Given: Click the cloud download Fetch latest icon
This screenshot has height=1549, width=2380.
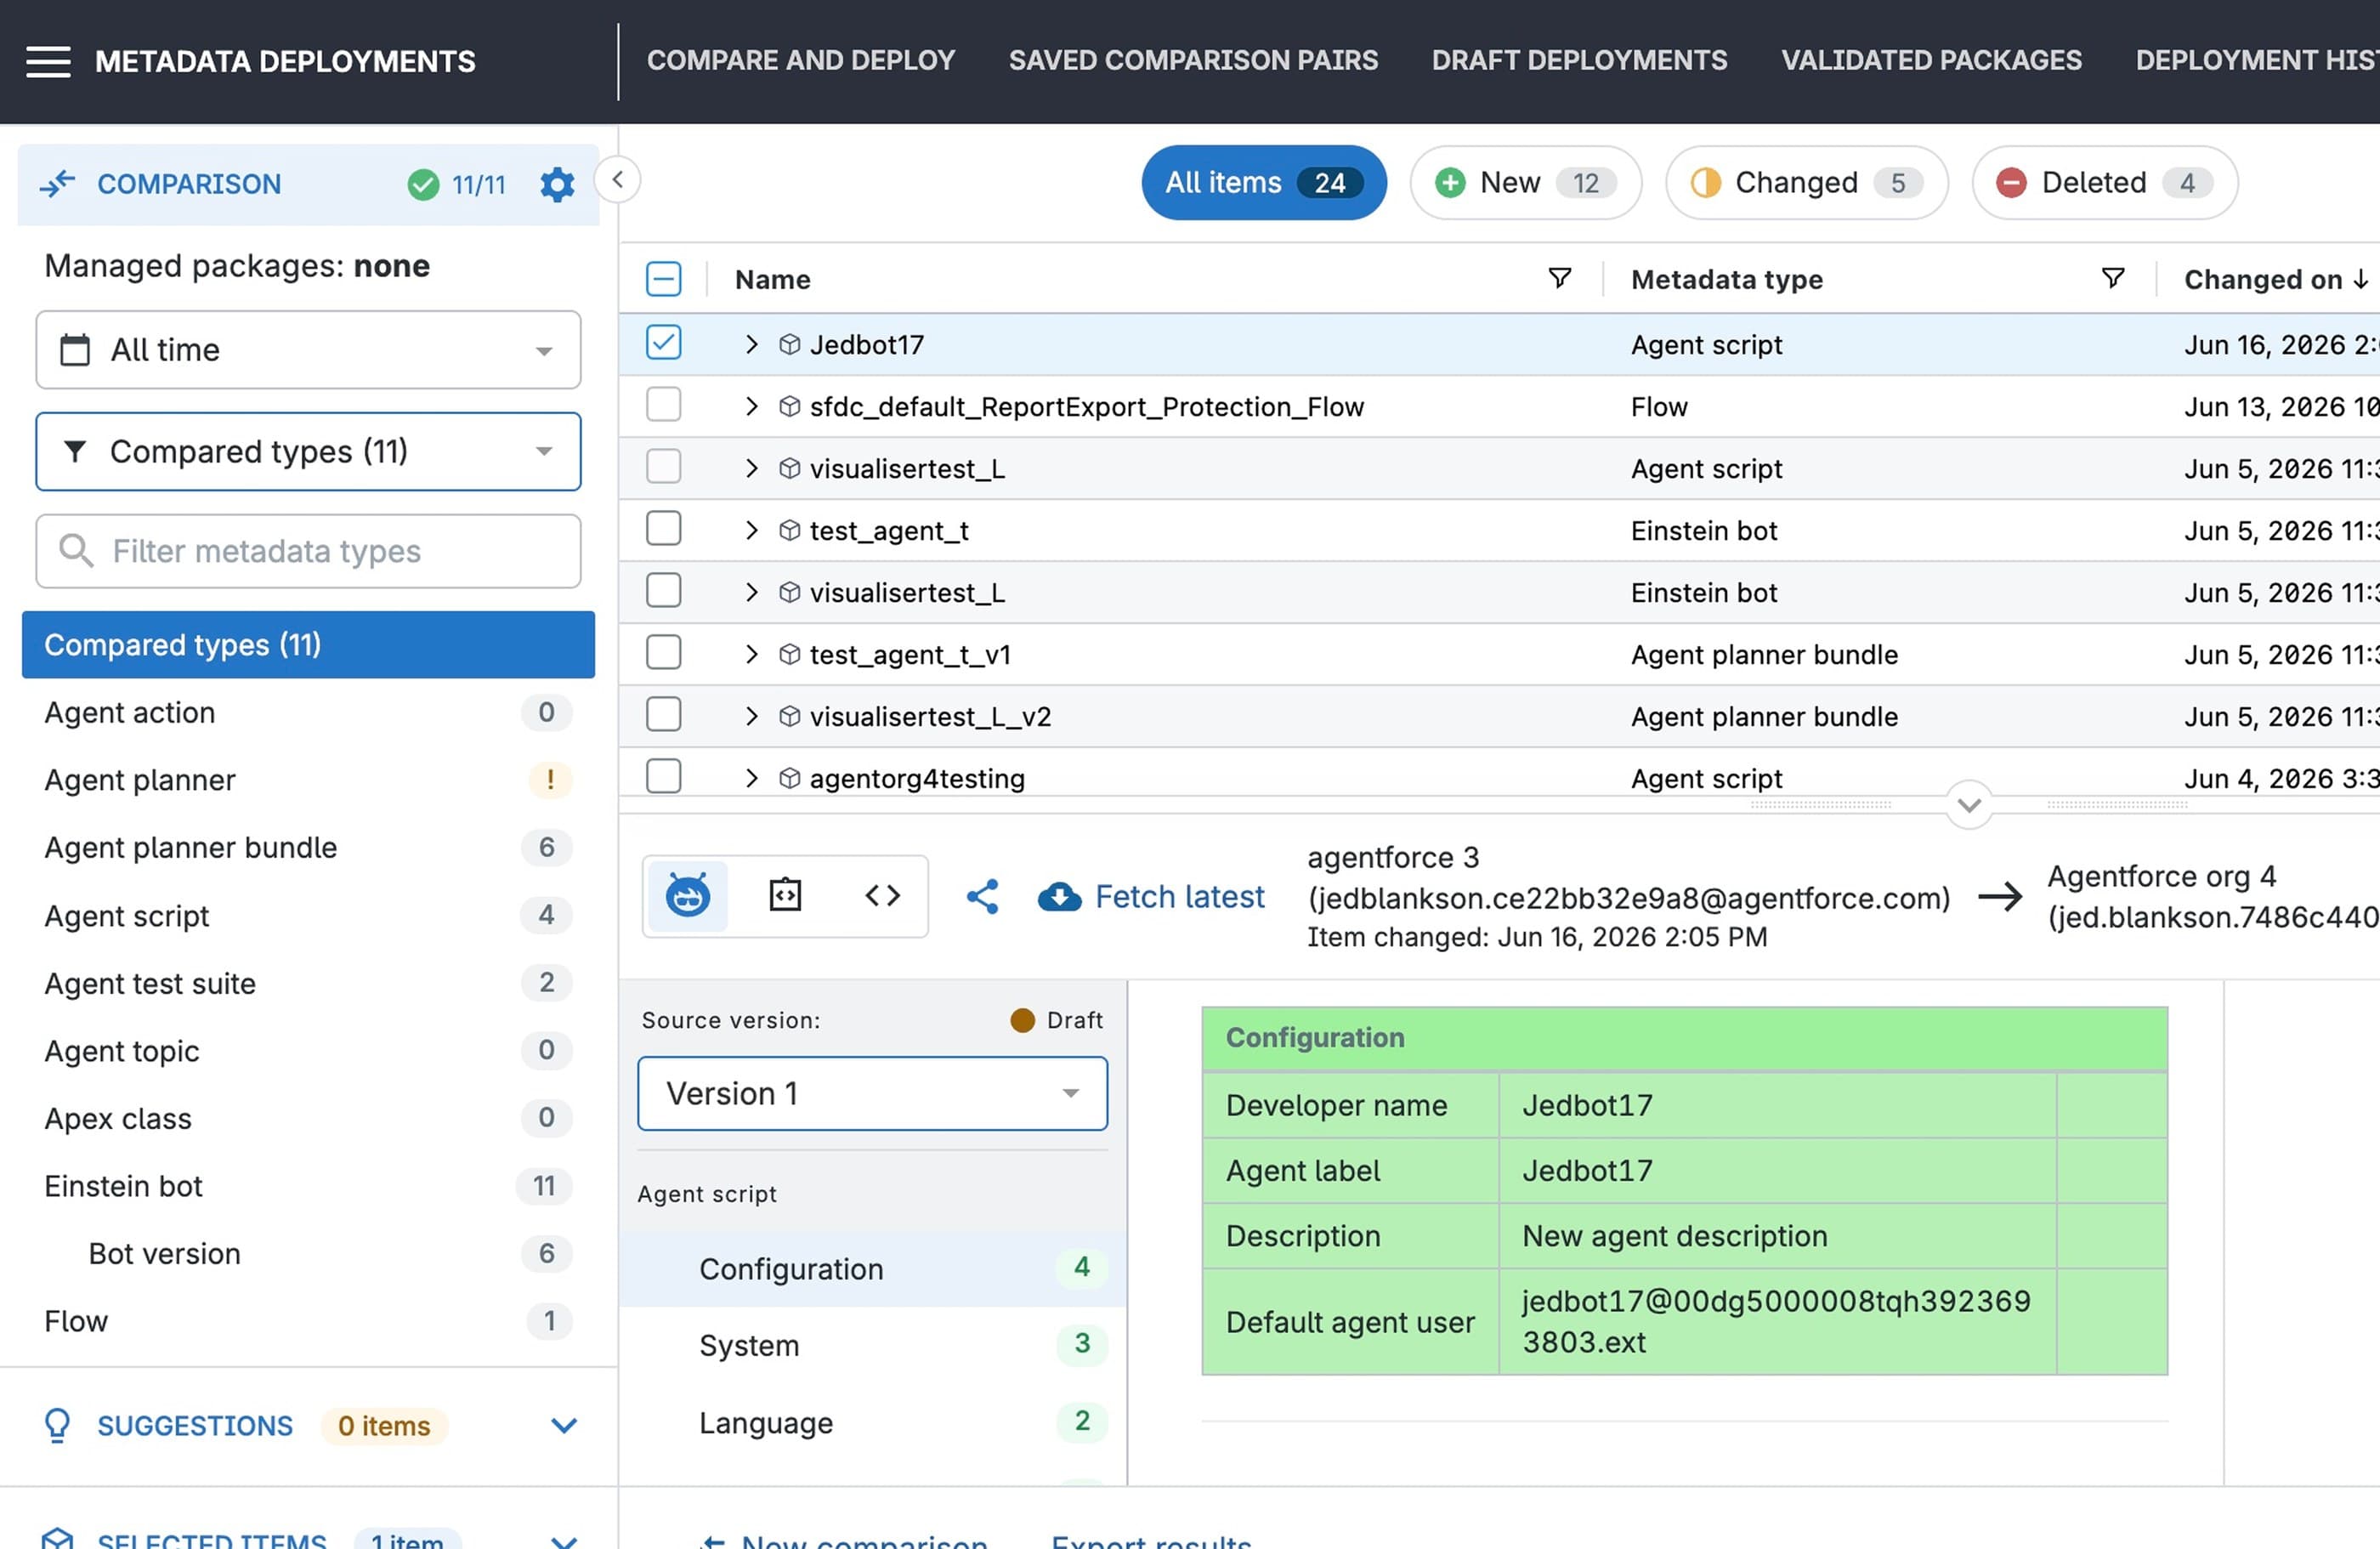Looking at the screenshot, I should pyautogui.click(x=1059, y=897).
